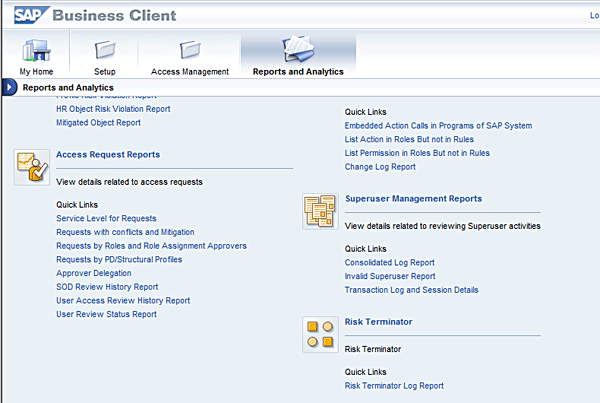This screenshot has width=600, height=403.
Task: Switch to the Access Management tab
Action: 190,72
